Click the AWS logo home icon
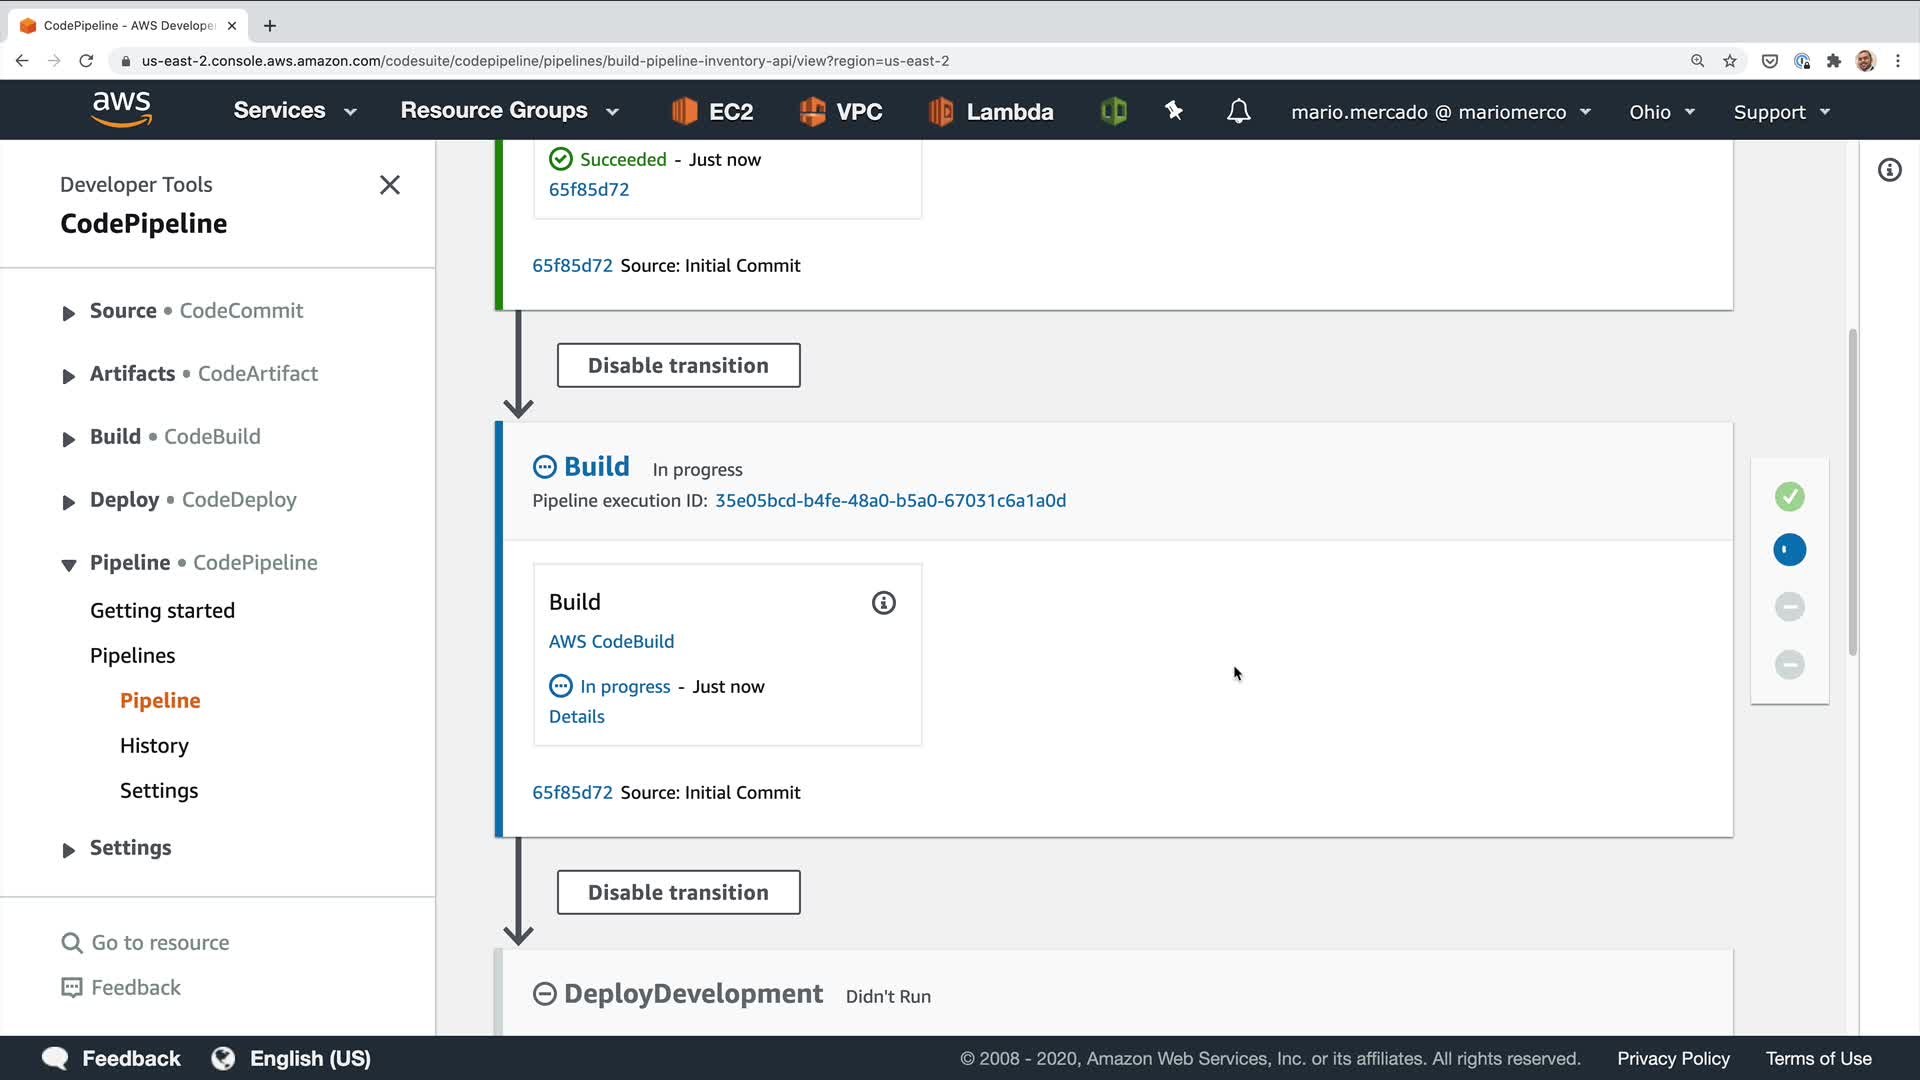The width and height of the screenshot is (1920, 1080). click(121, 110)
